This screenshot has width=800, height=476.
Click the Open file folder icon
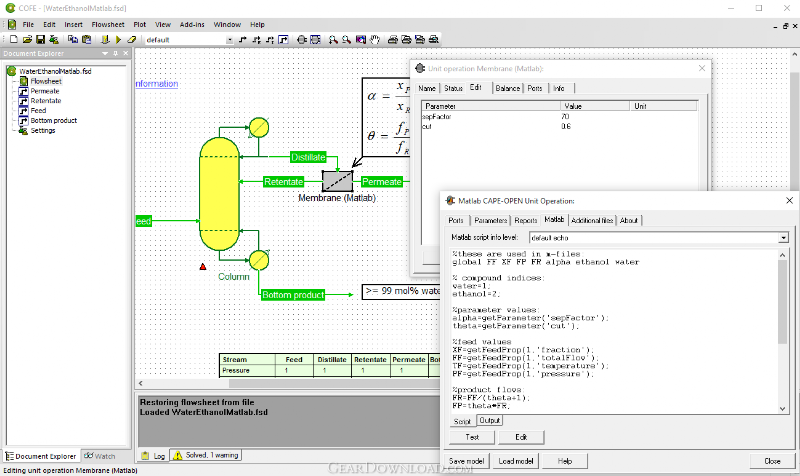pos(27,39)
